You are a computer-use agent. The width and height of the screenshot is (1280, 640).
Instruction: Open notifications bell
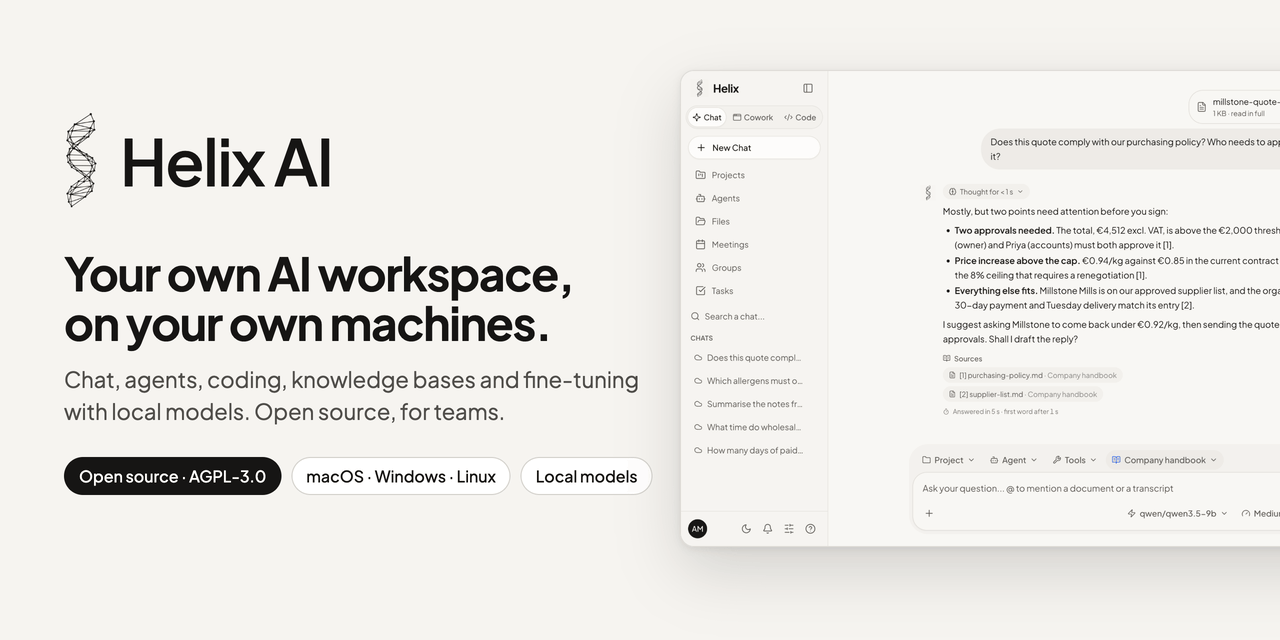click(x=768, y=529)
